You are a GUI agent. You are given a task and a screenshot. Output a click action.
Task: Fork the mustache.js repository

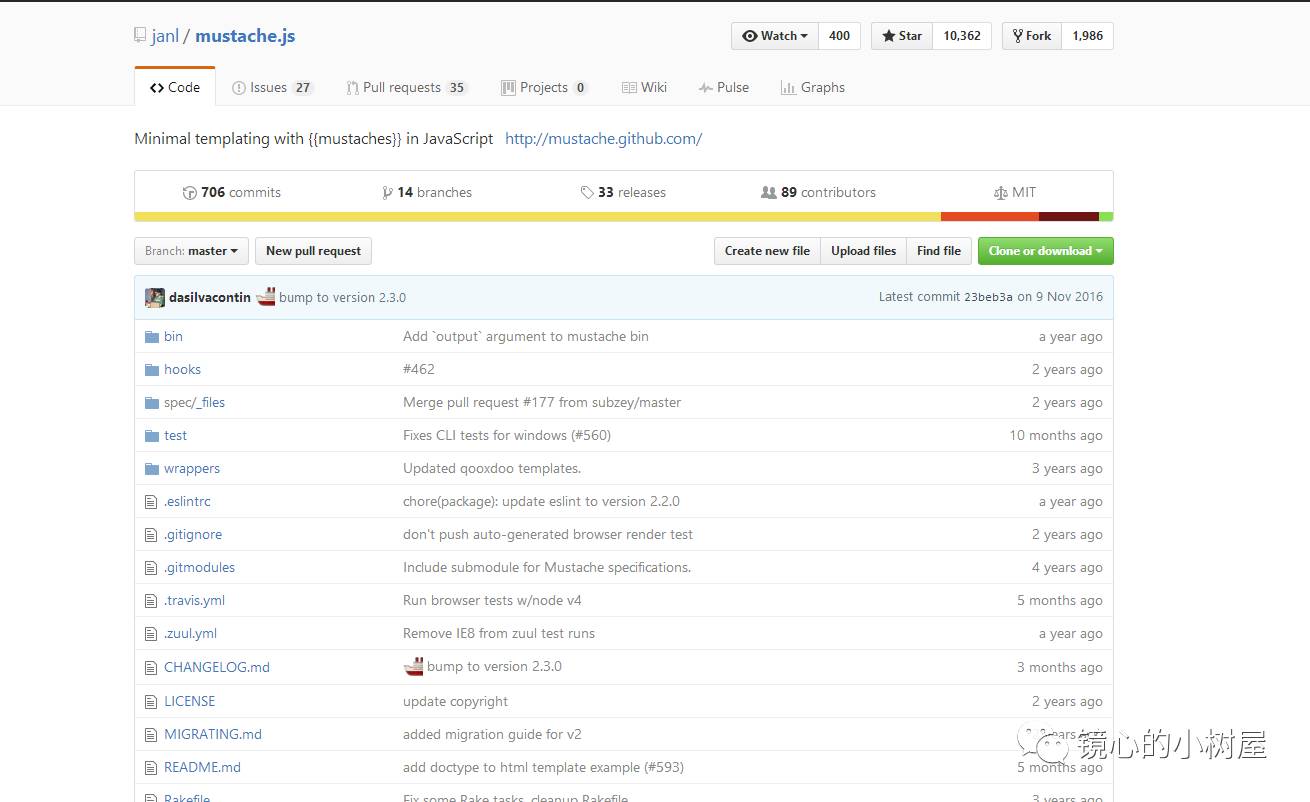click(1032, 36)
